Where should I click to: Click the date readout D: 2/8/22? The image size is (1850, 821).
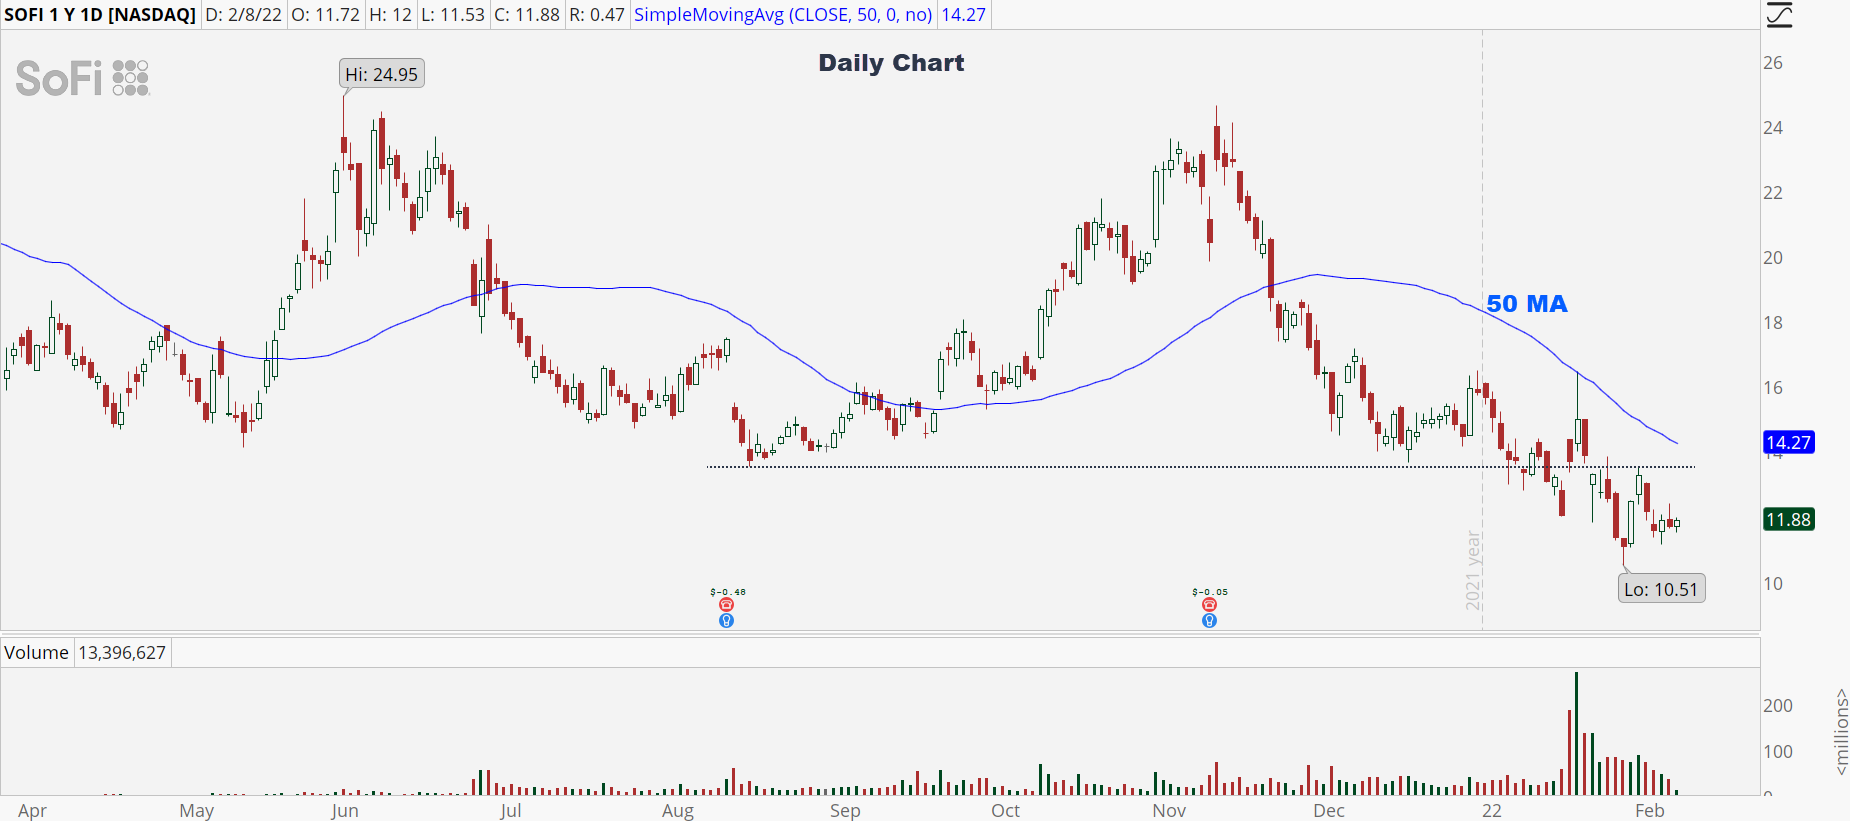click(244, 15)
